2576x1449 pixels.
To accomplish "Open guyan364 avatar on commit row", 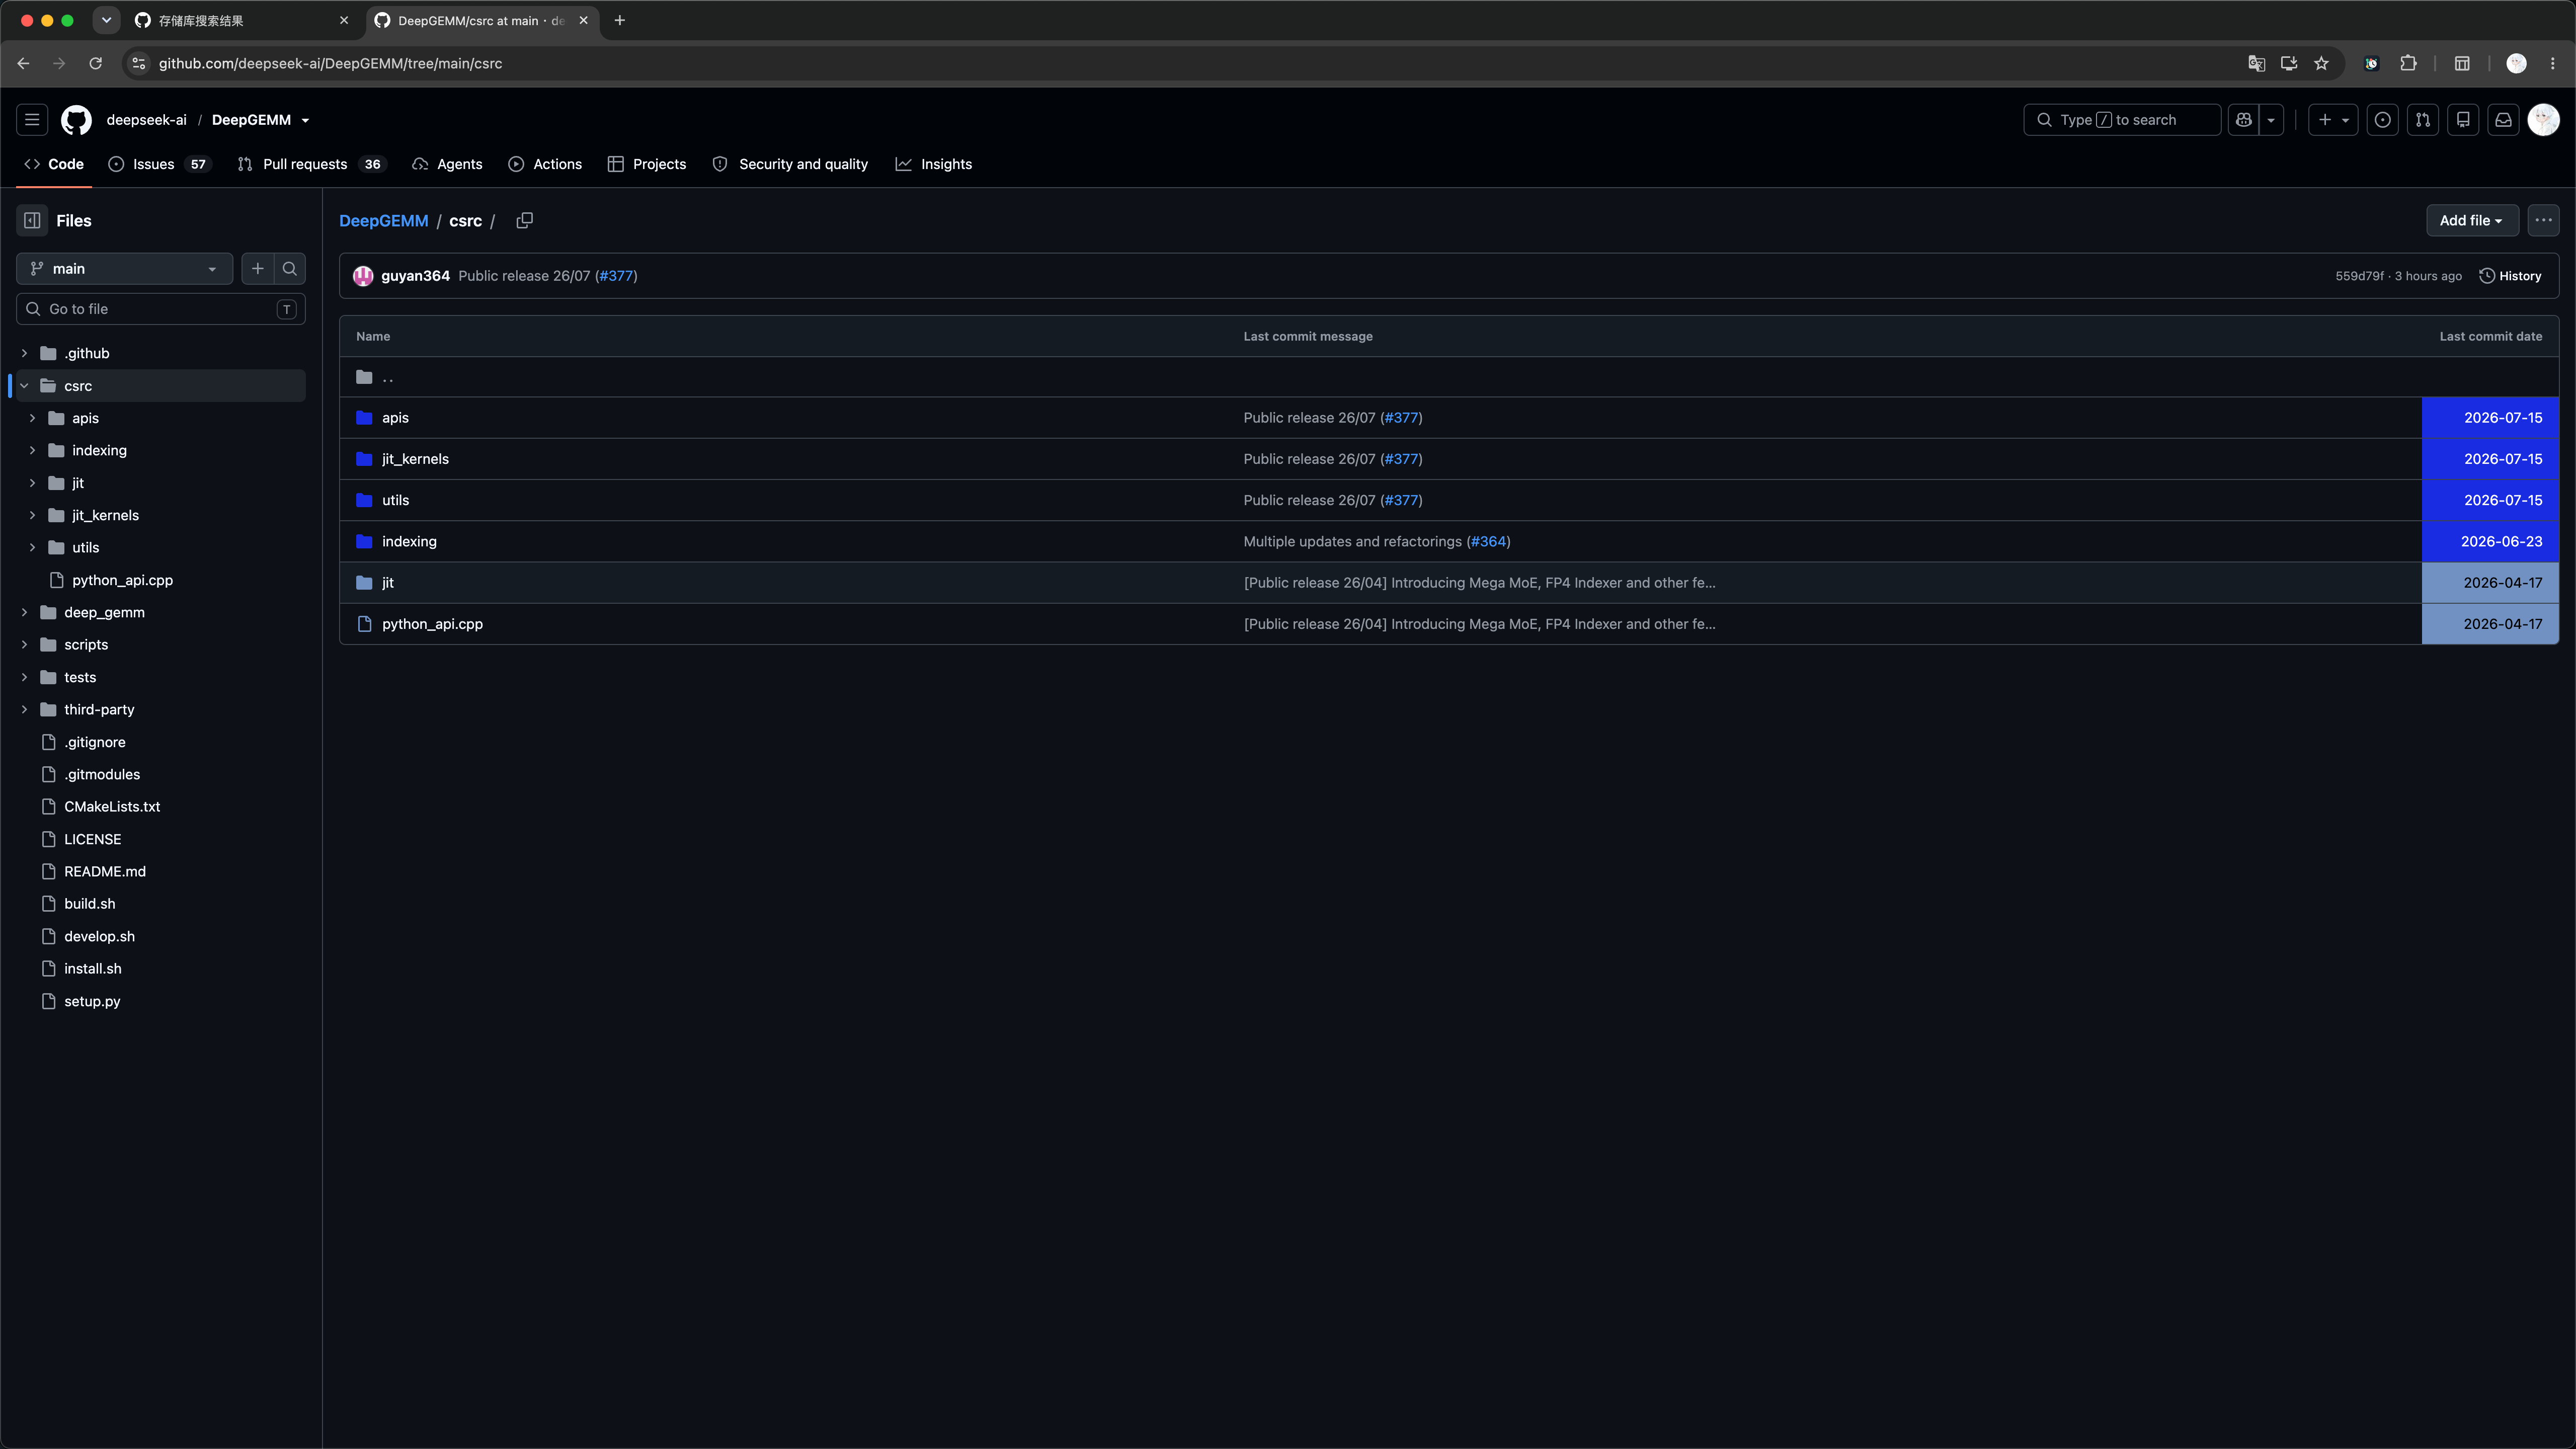I will (363, 276).
